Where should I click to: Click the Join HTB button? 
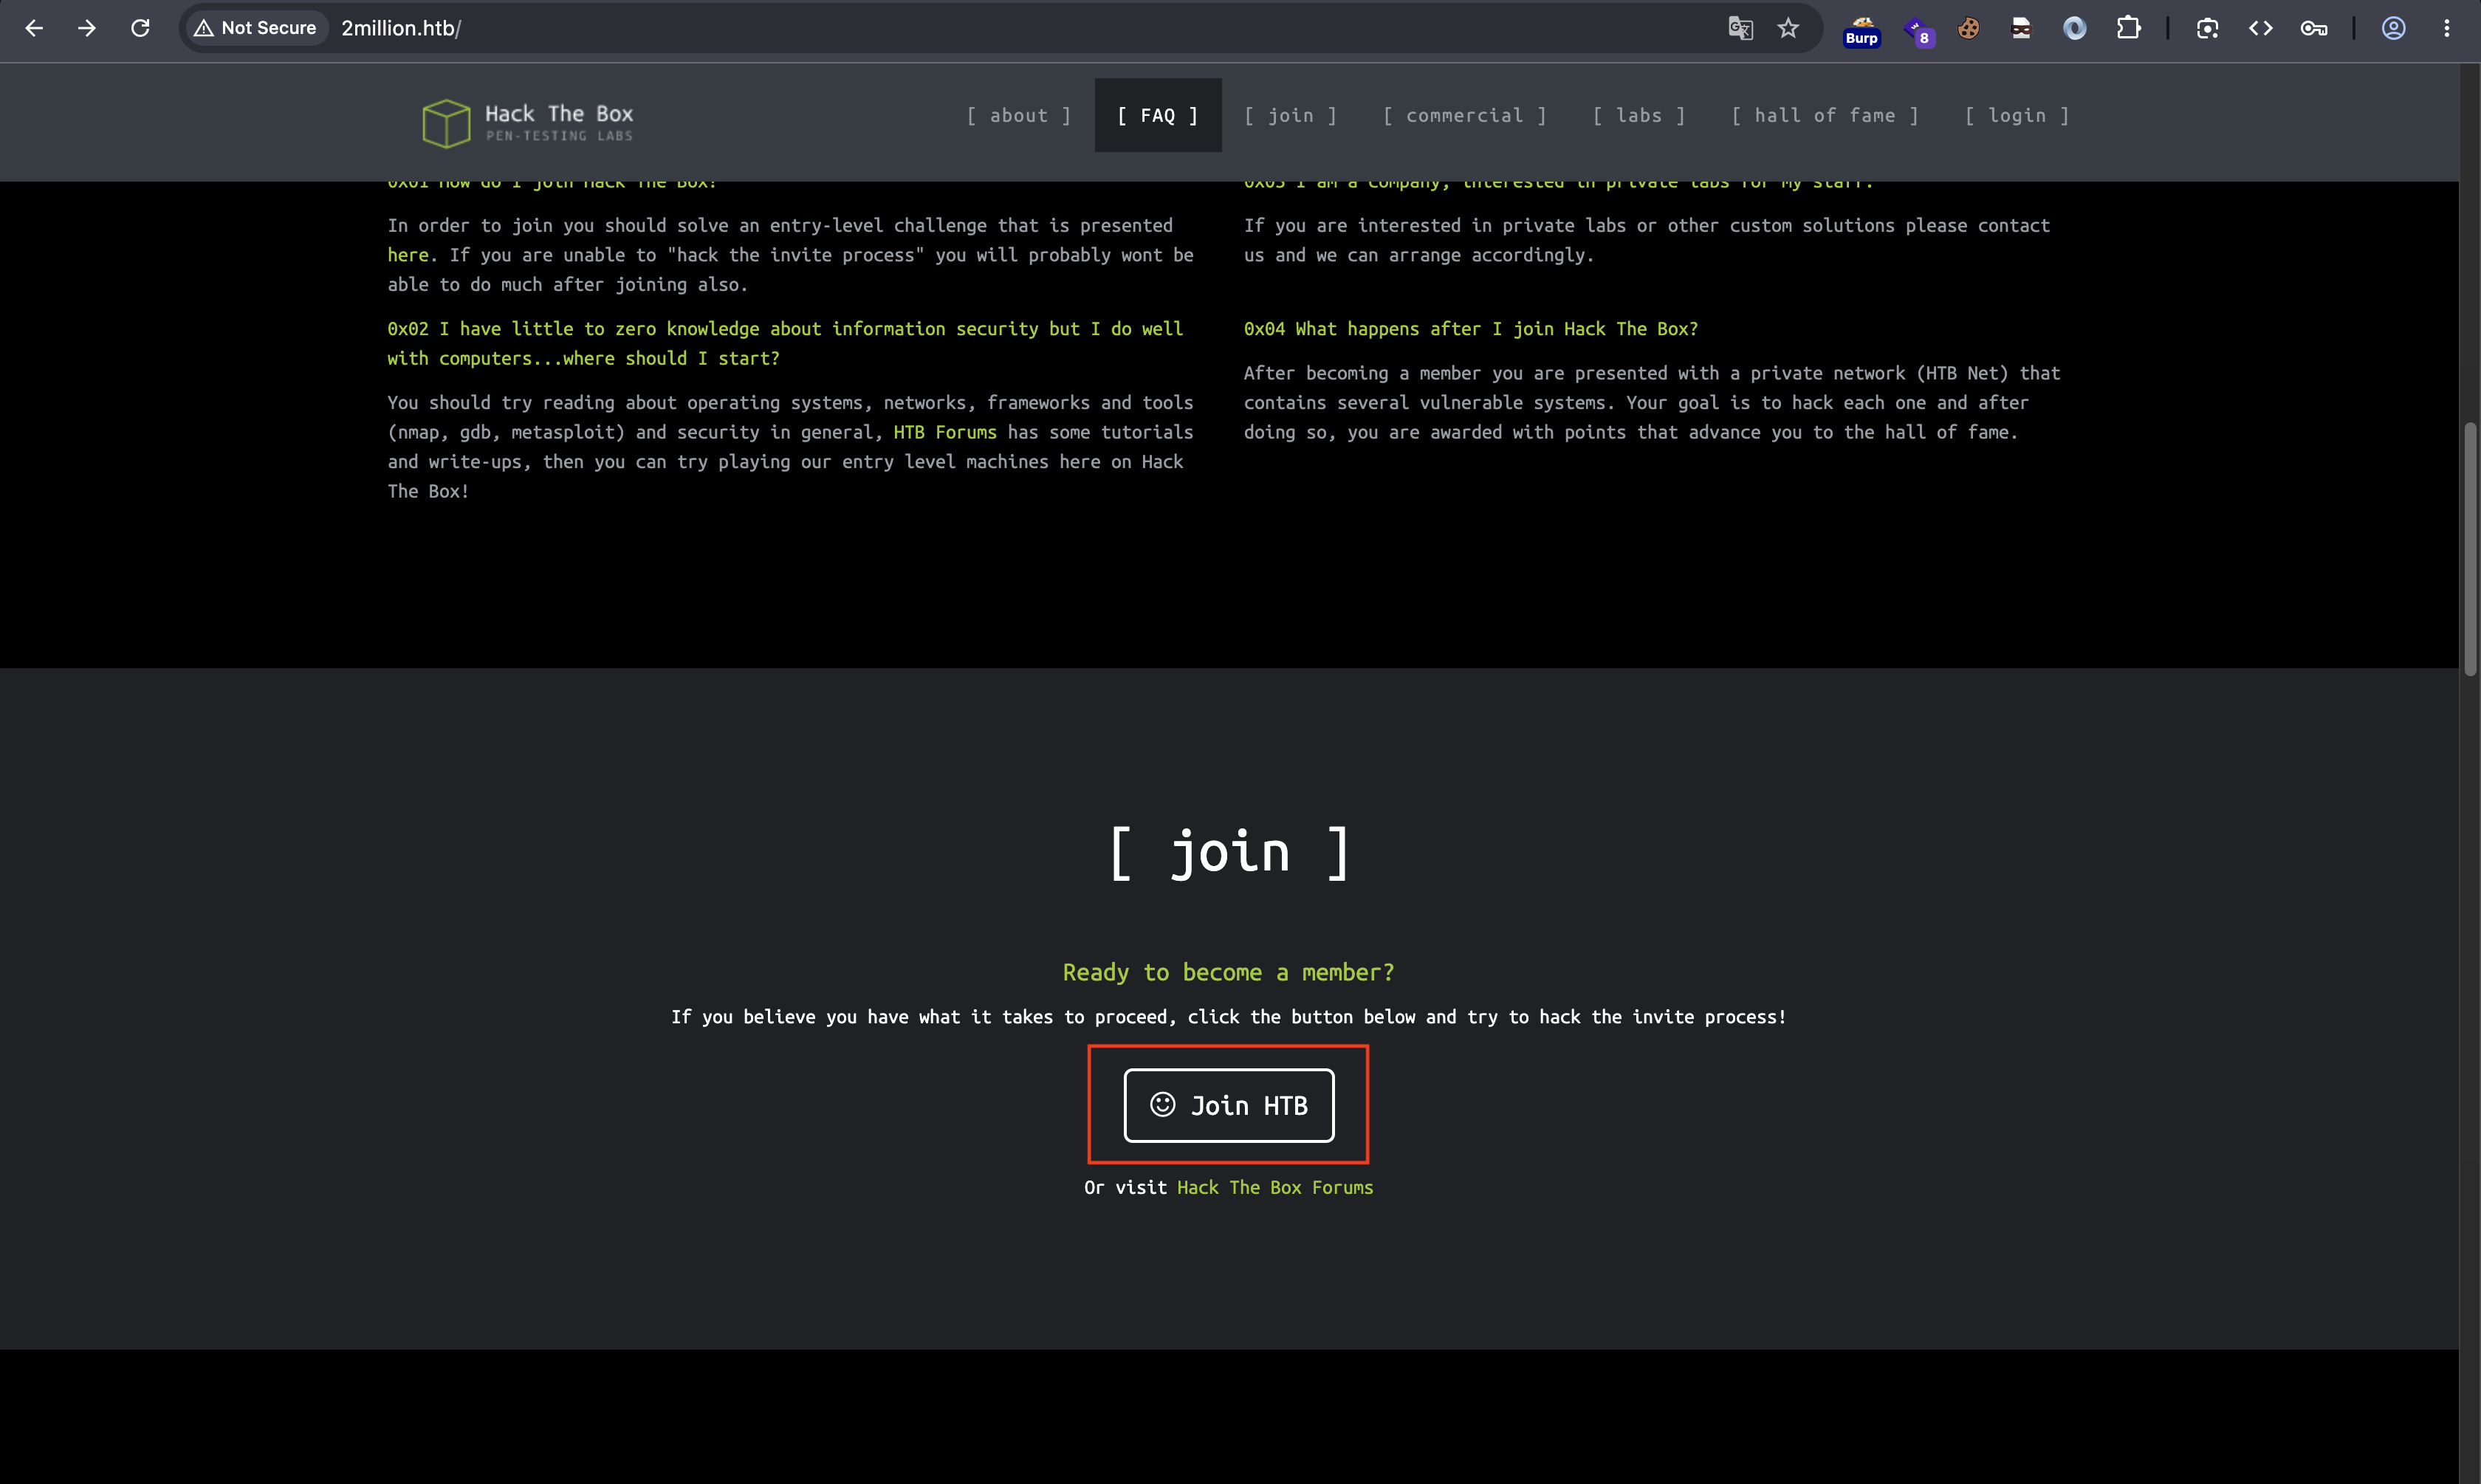[1228, 1105]
